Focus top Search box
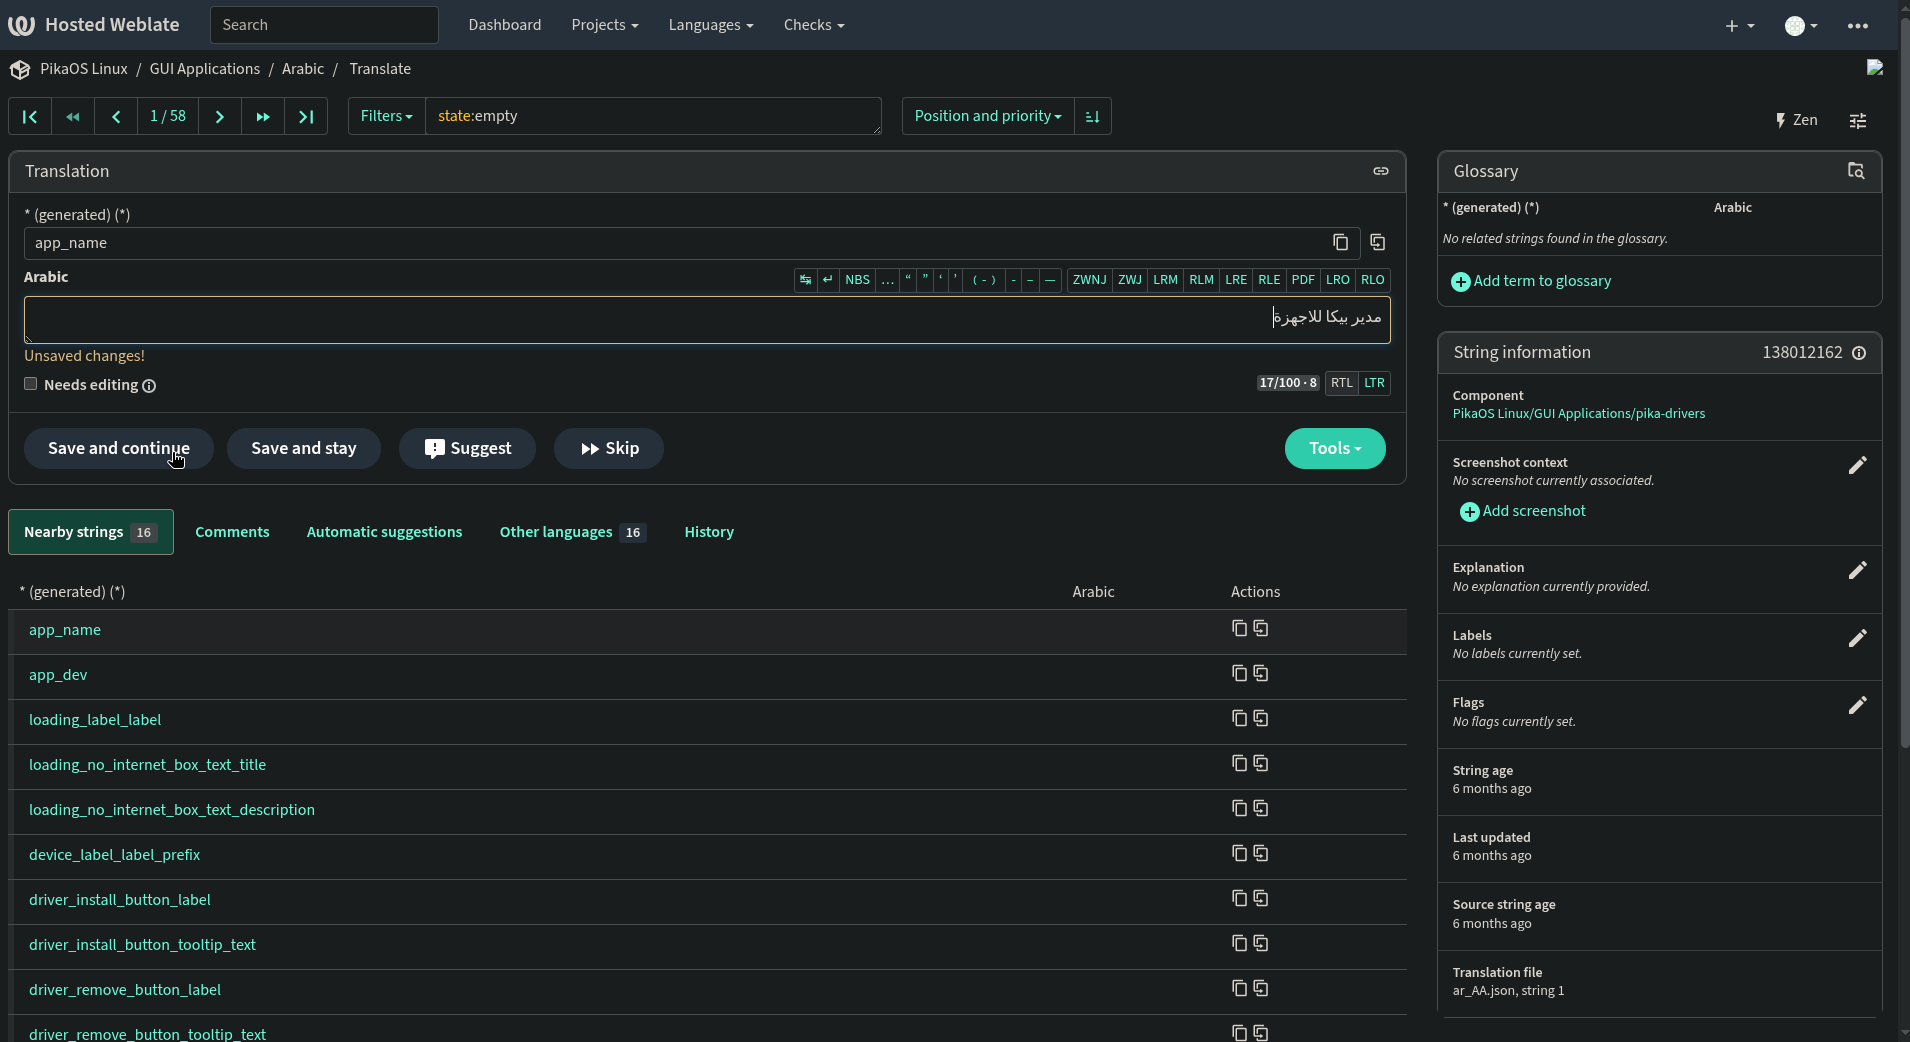 (x=324, y=25)
